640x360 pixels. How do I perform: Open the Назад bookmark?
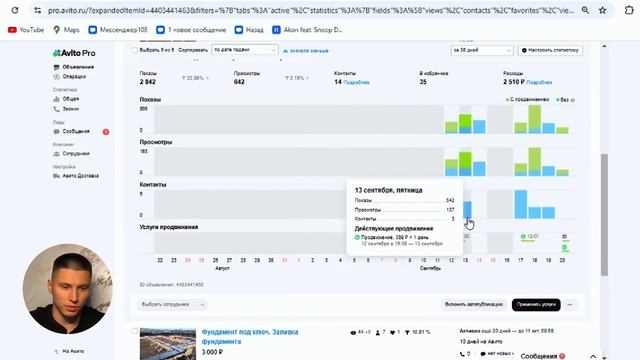coord(249,30)
